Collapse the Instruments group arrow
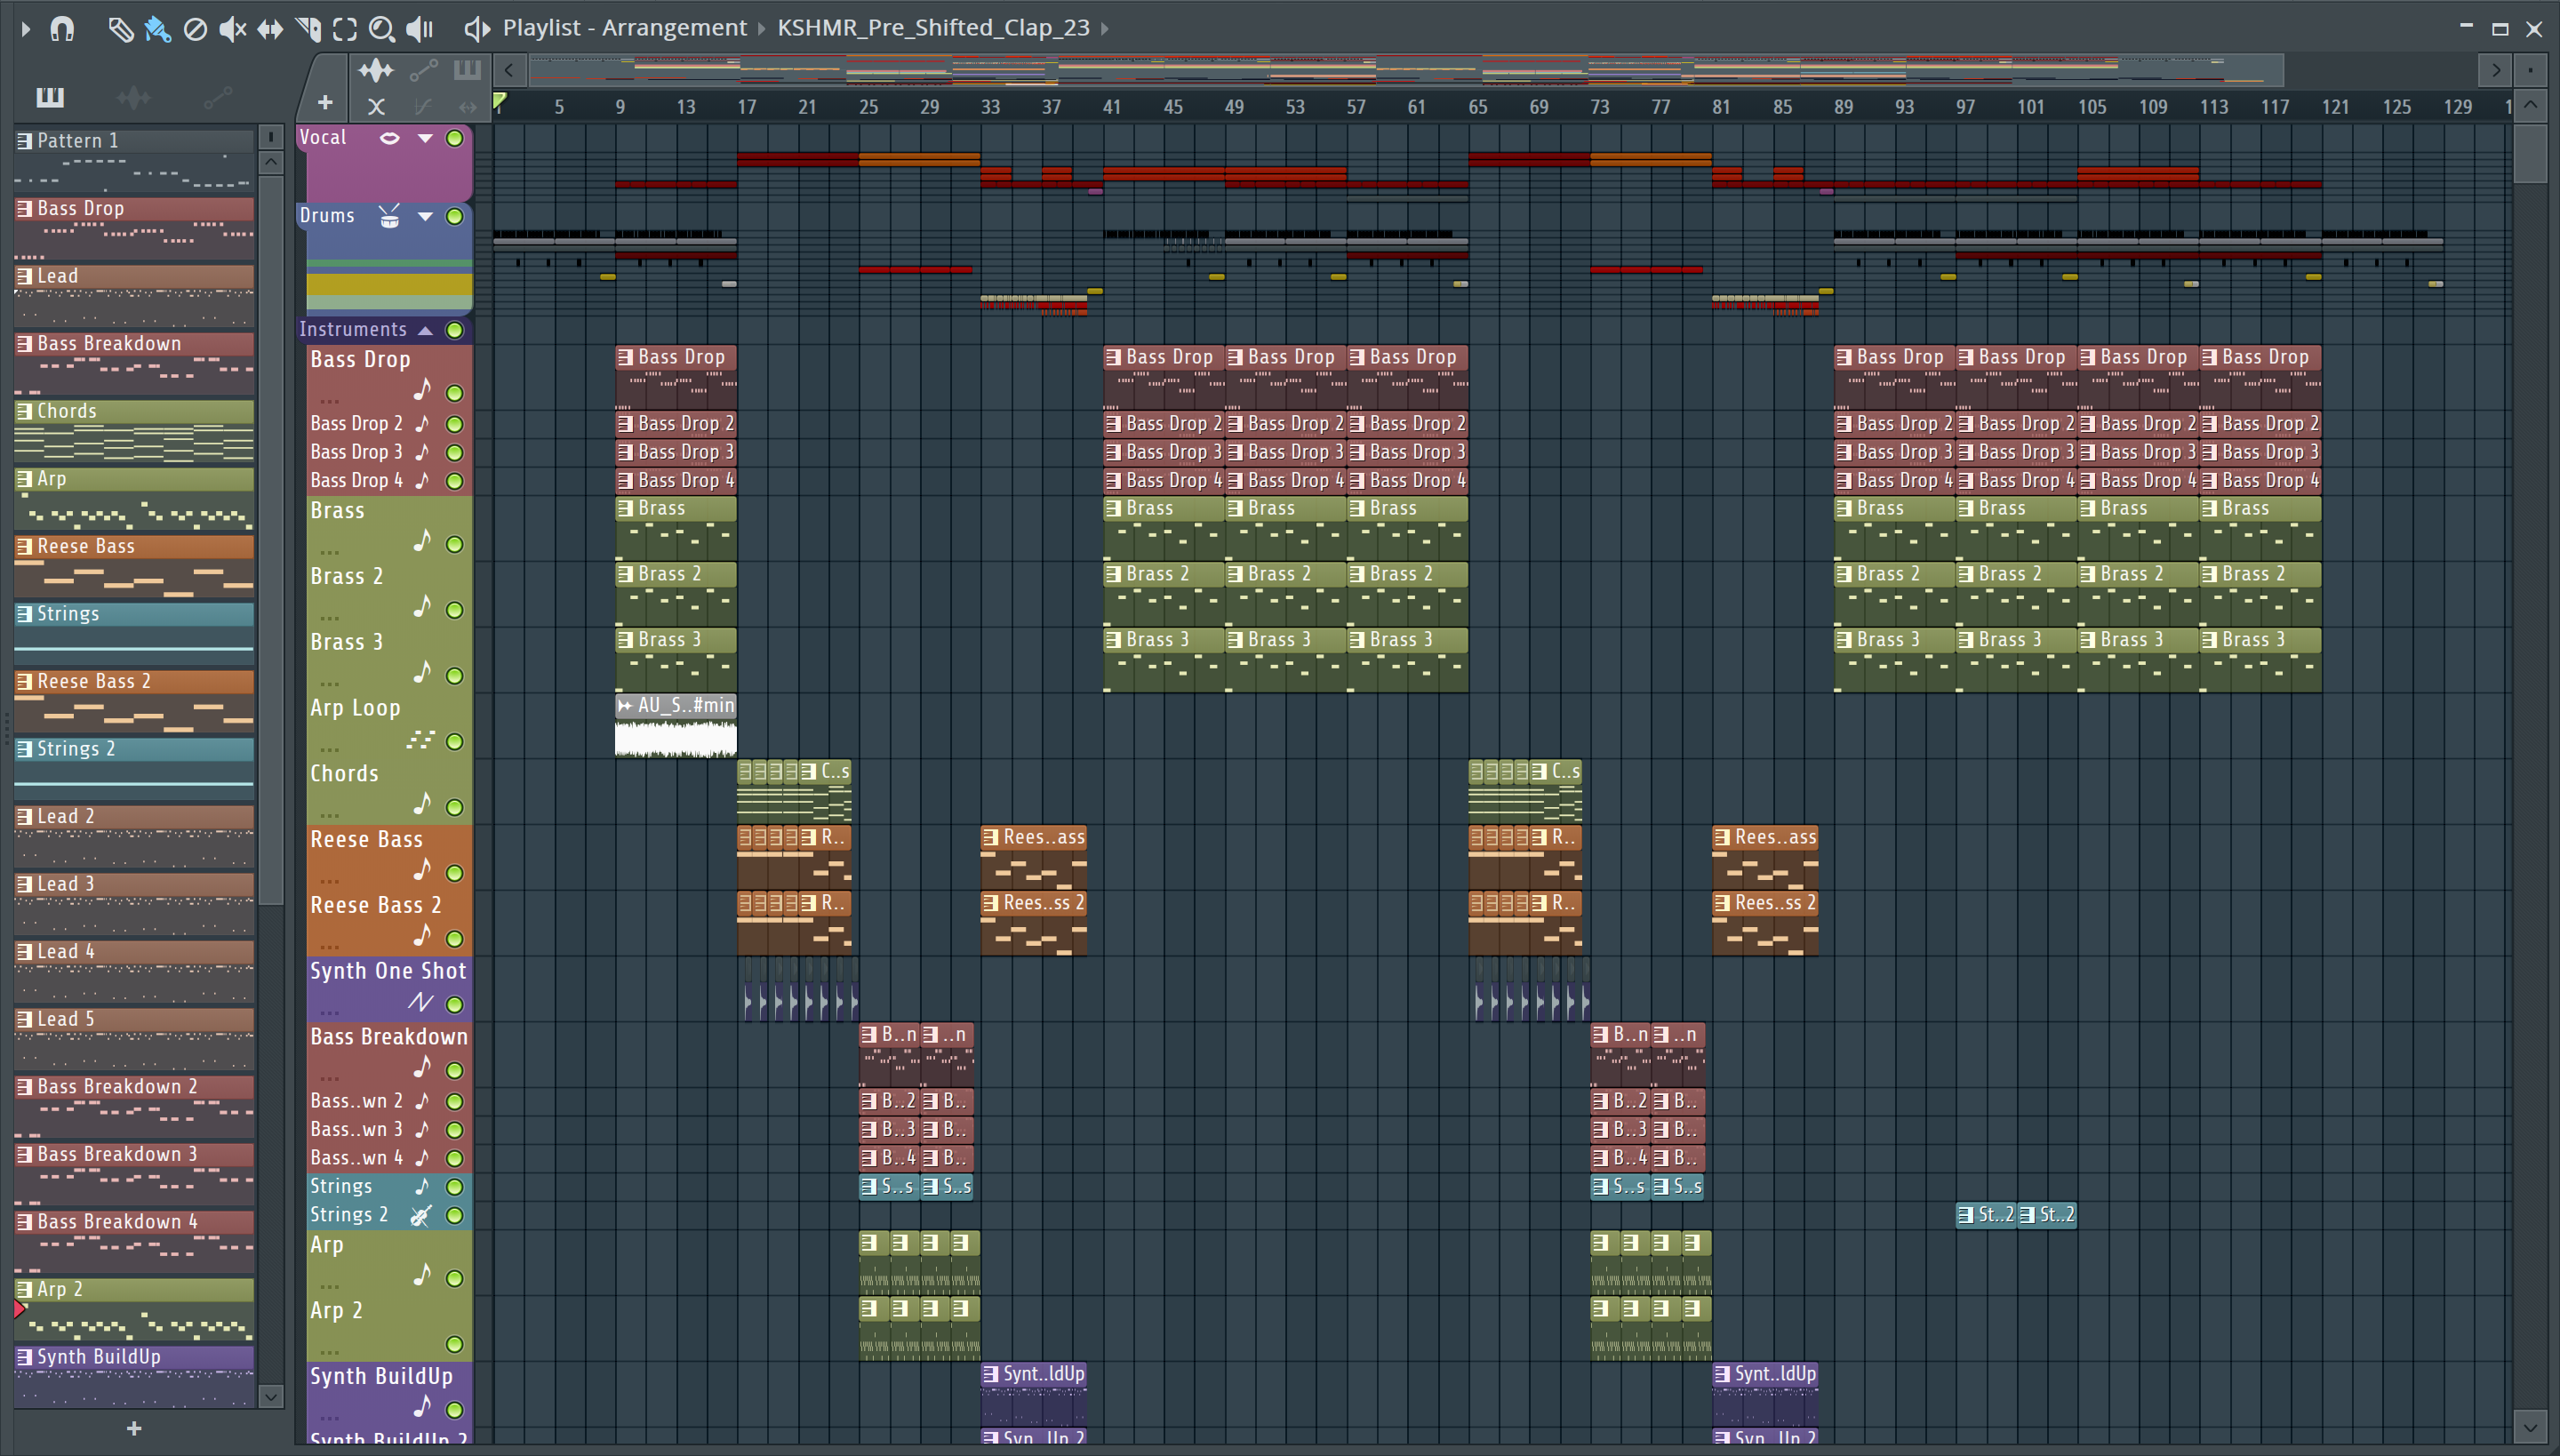Image resolution: width=2560 pixels, height=1456 pixels. 425,330
